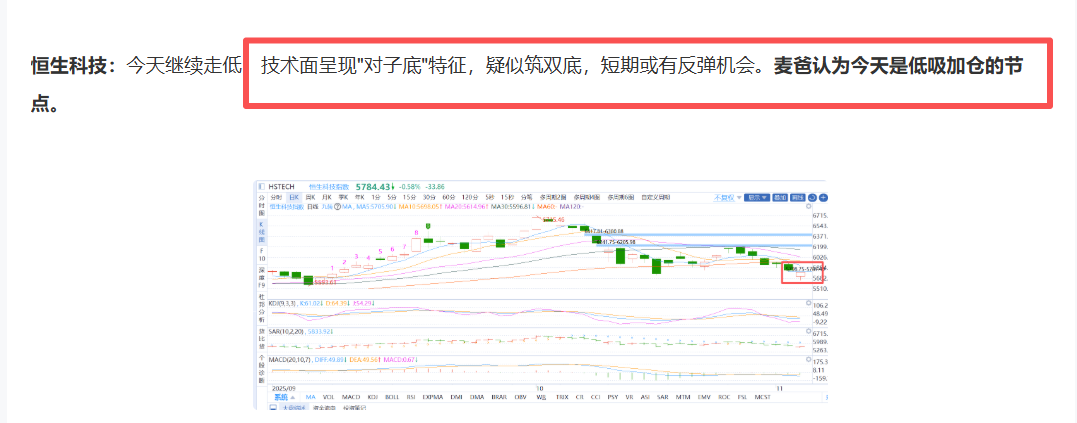
Task: Select the BRAR indicator tab
Action: [x=499, y=398]
